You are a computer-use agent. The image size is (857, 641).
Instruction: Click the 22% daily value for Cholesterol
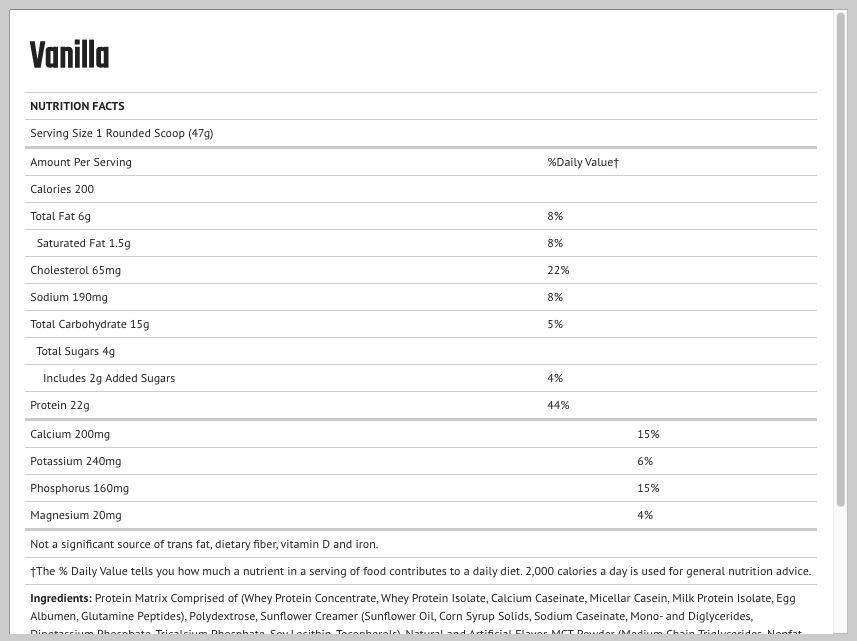click(x=558, y=270)
